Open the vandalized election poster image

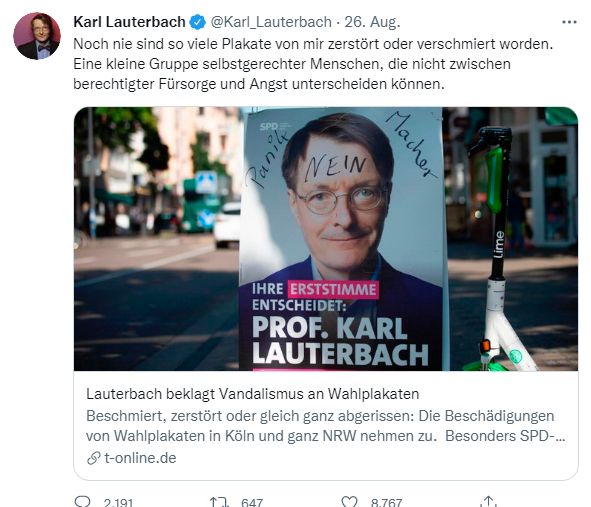coord(326,239)
